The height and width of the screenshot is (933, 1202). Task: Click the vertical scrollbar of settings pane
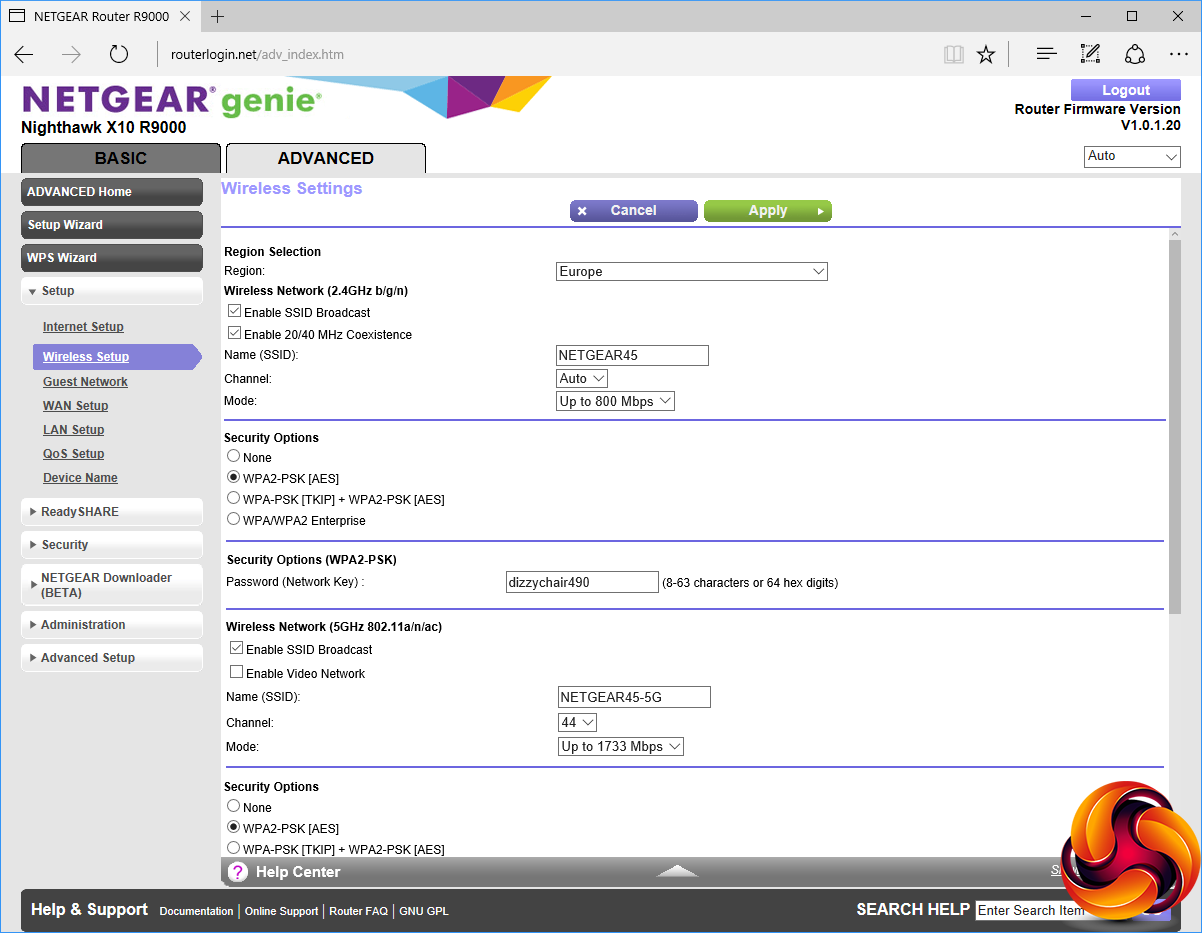pos(1174,420)
